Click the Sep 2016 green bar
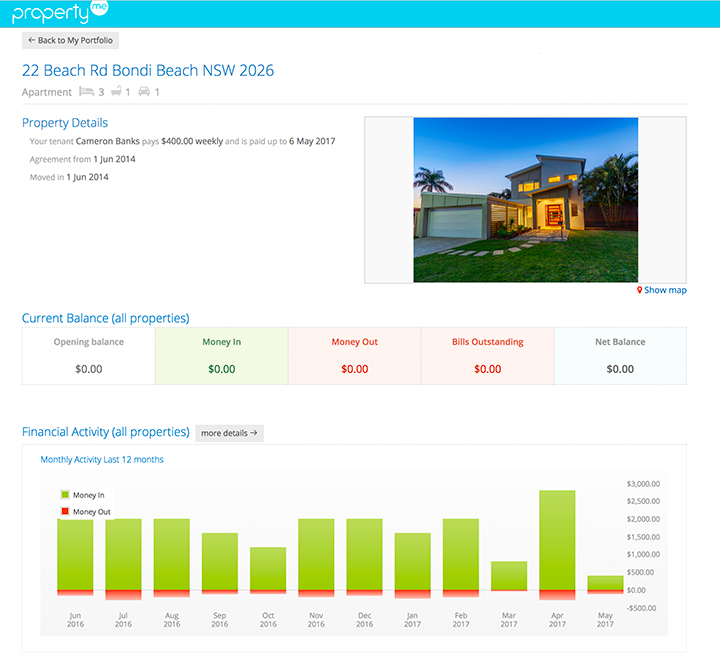 220,561
